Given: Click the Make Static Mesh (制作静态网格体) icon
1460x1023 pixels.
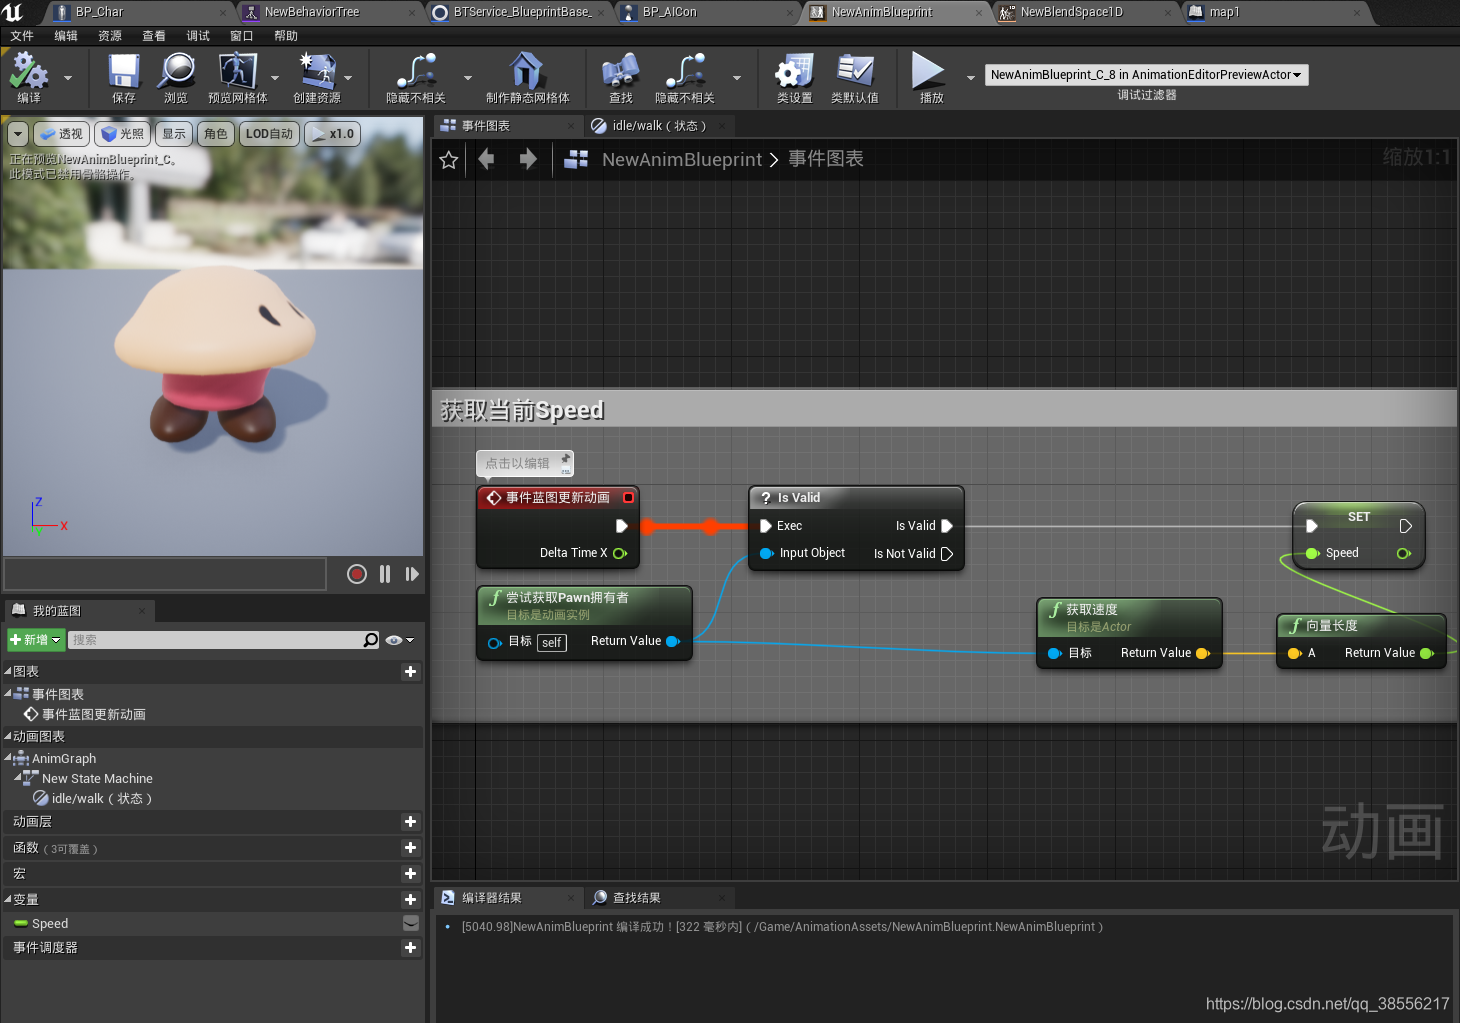Looking at the screenshot, I should 527,71.
